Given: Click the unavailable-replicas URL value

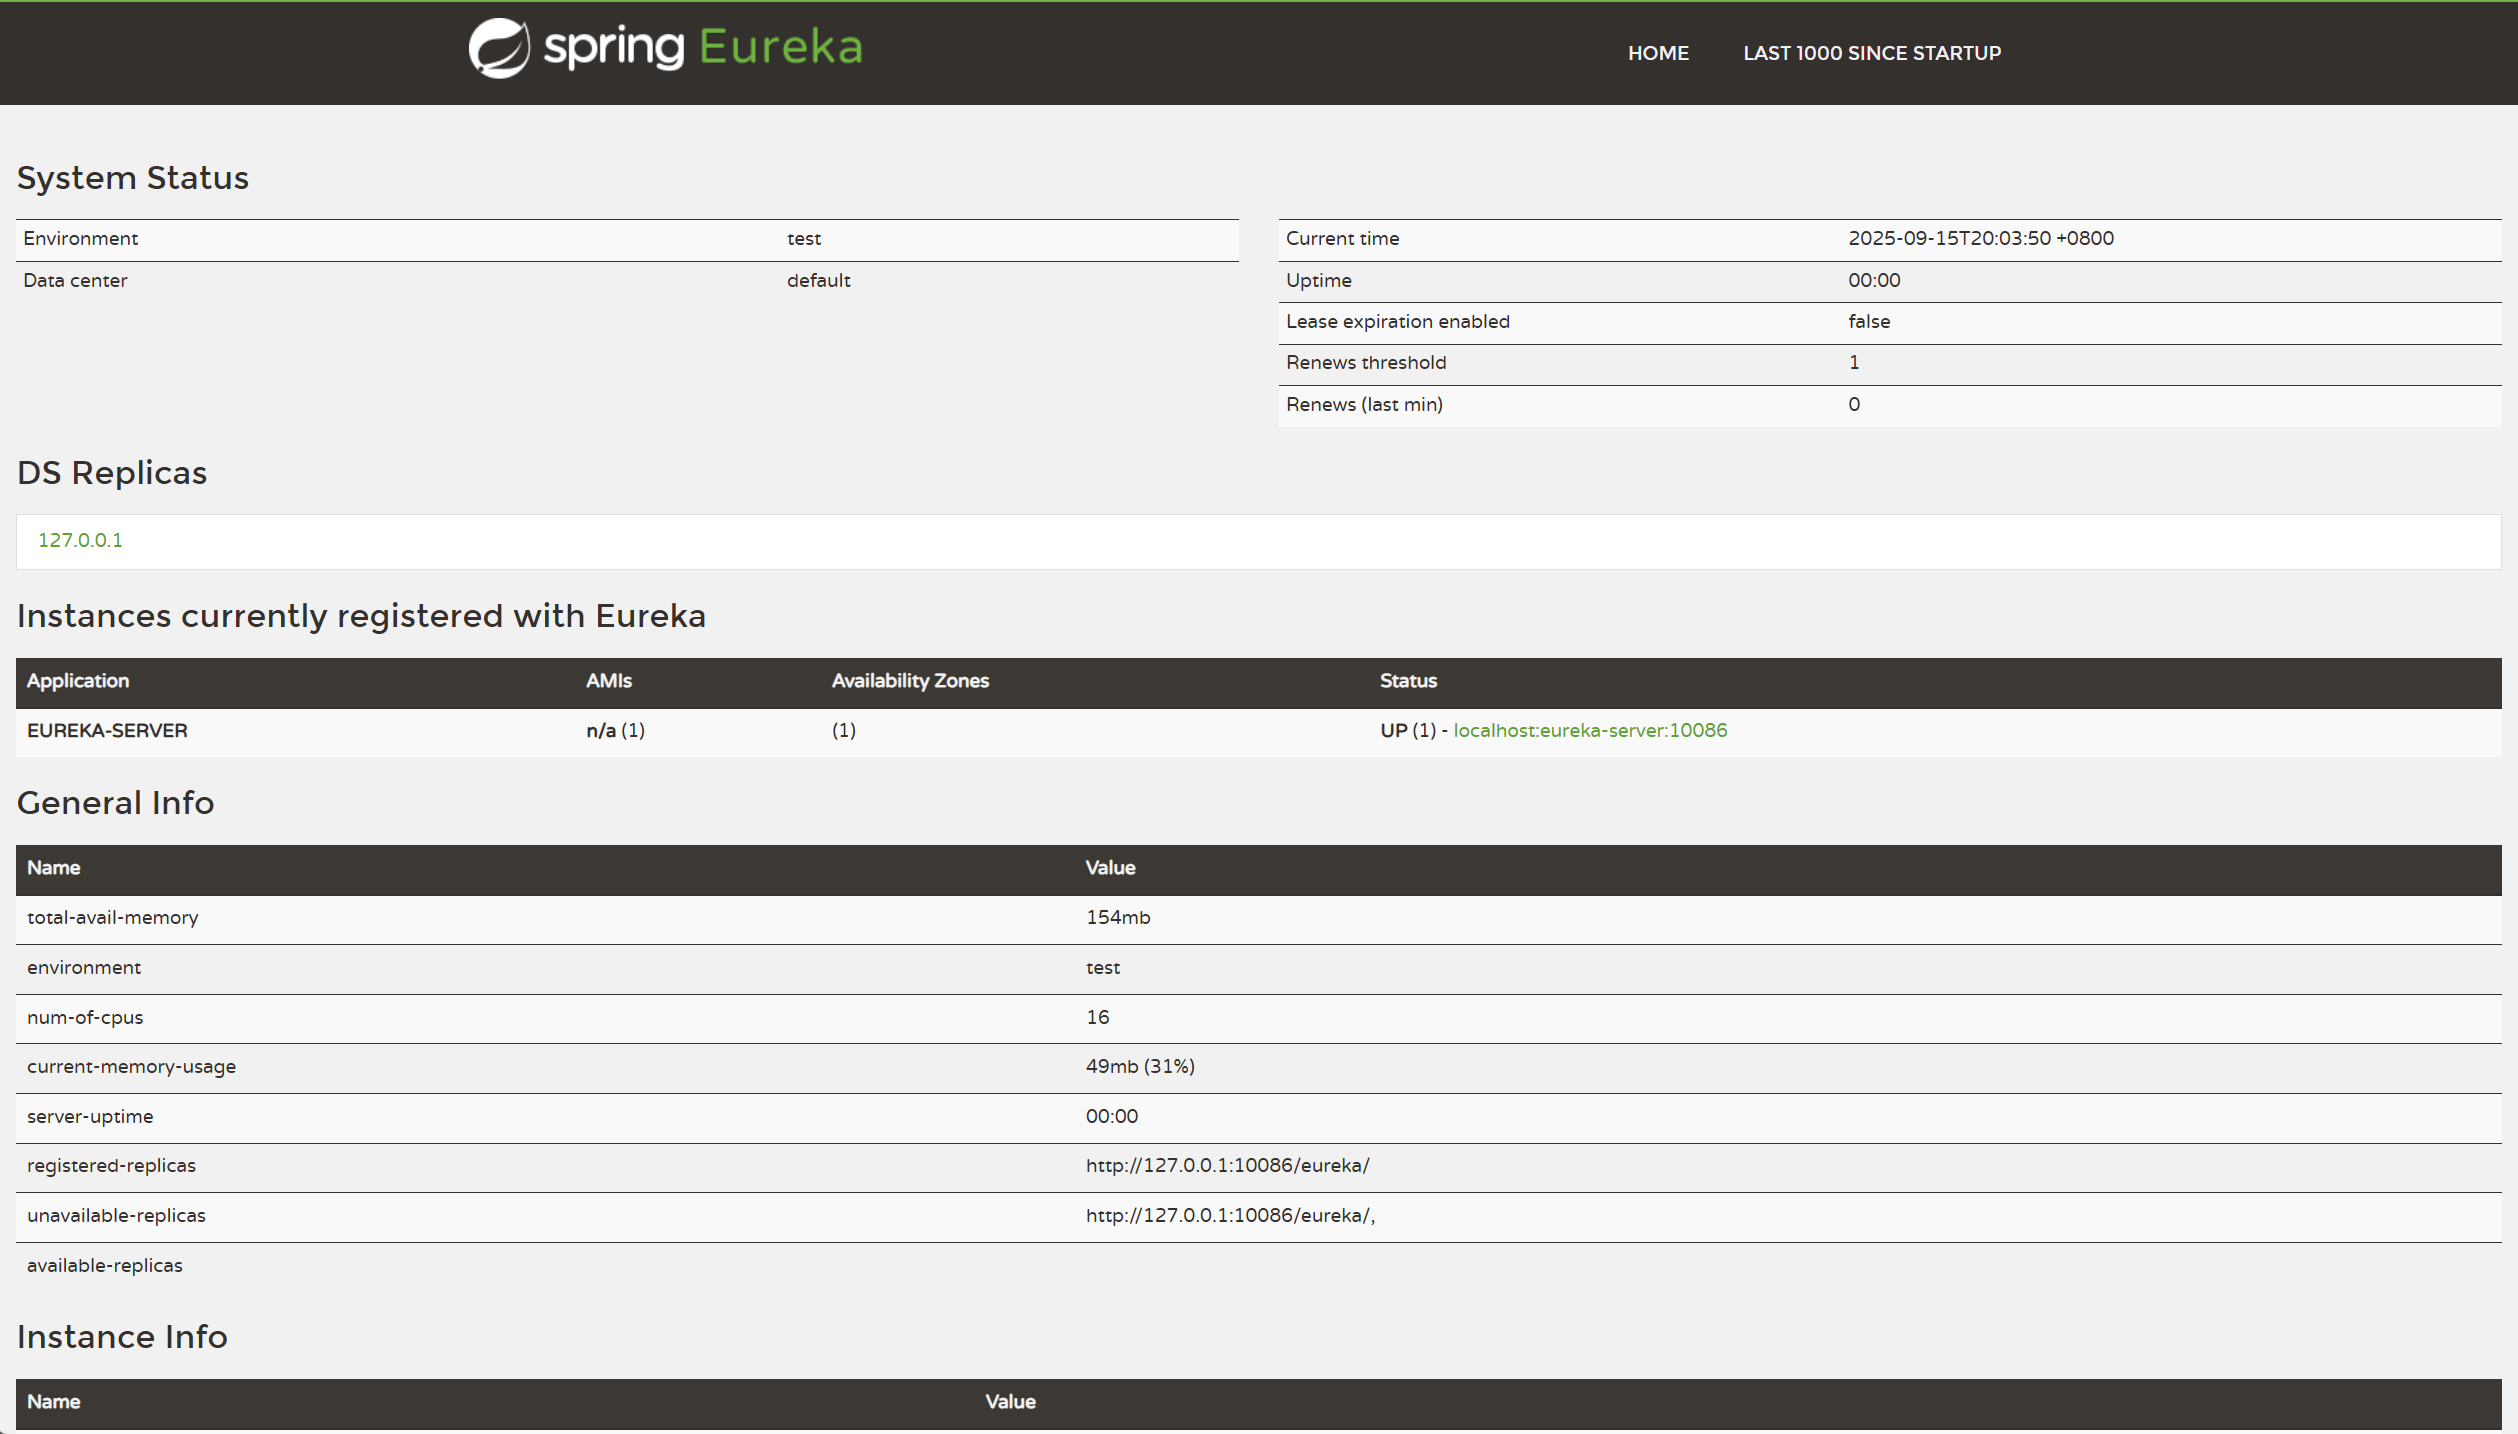Looking at the screenshot, I should click(x=1229, y=1215).
